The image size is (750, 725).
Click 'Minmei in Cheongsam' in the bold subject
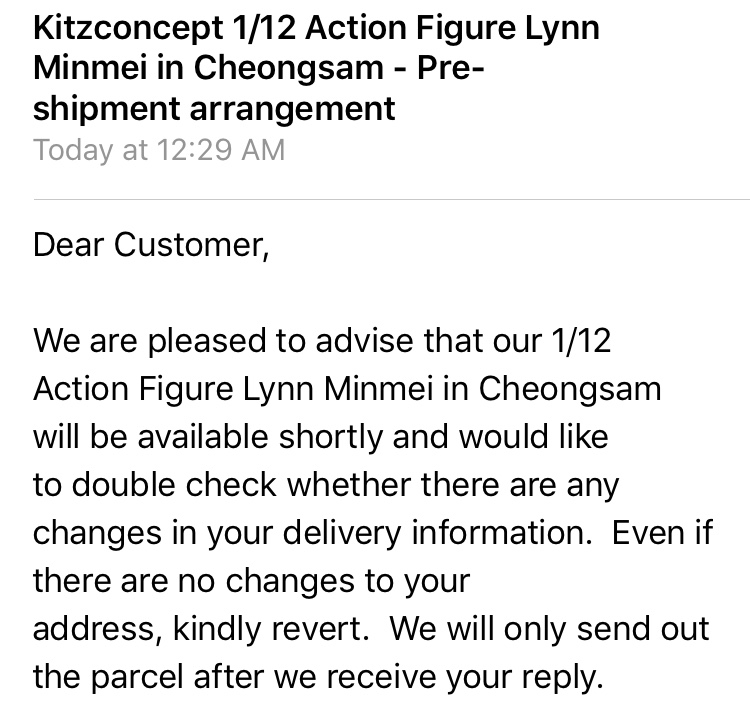coord(209,67)
